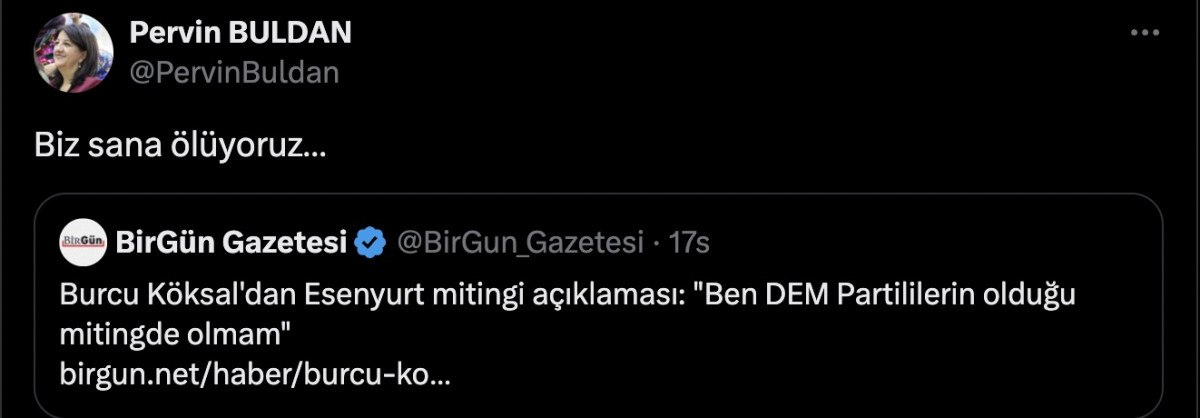Click "Burcu Köksal'dan" in the quoted headline
Image resolution: width=1200 pixels, height=418 pixels.
[158, 296]
